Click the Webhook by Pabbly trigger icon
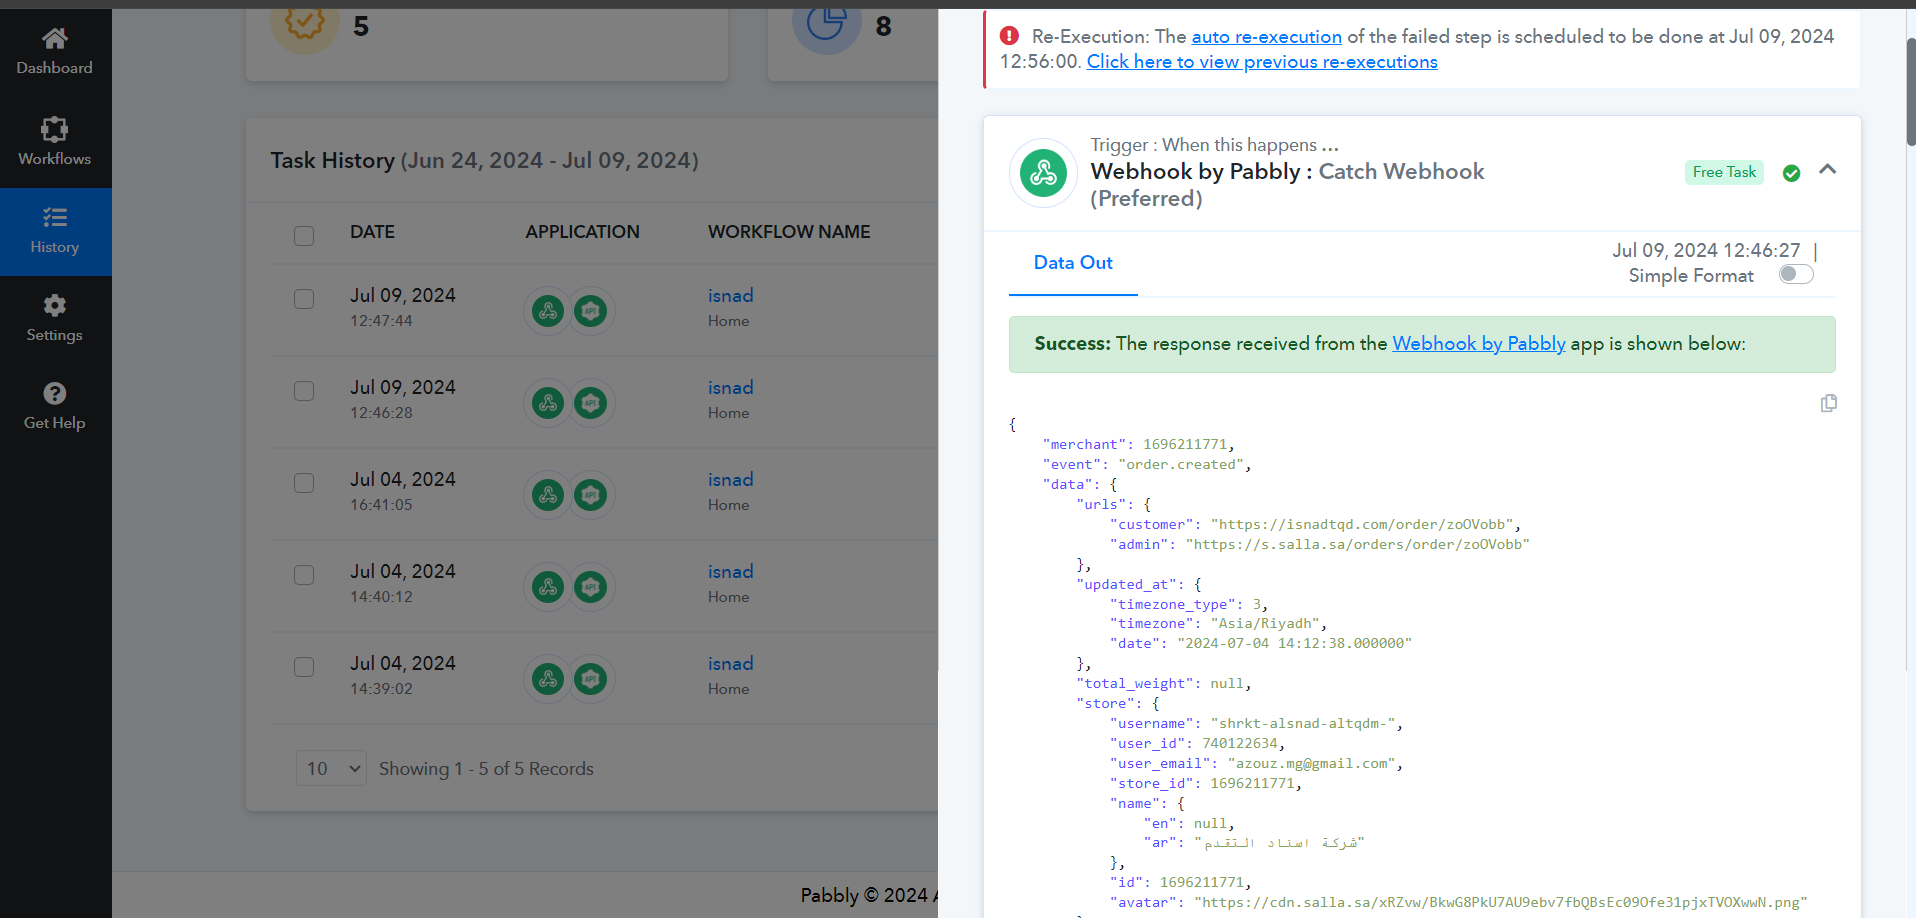The image size is (1916, 918). pyautogui.click(x=1043, y=173)
